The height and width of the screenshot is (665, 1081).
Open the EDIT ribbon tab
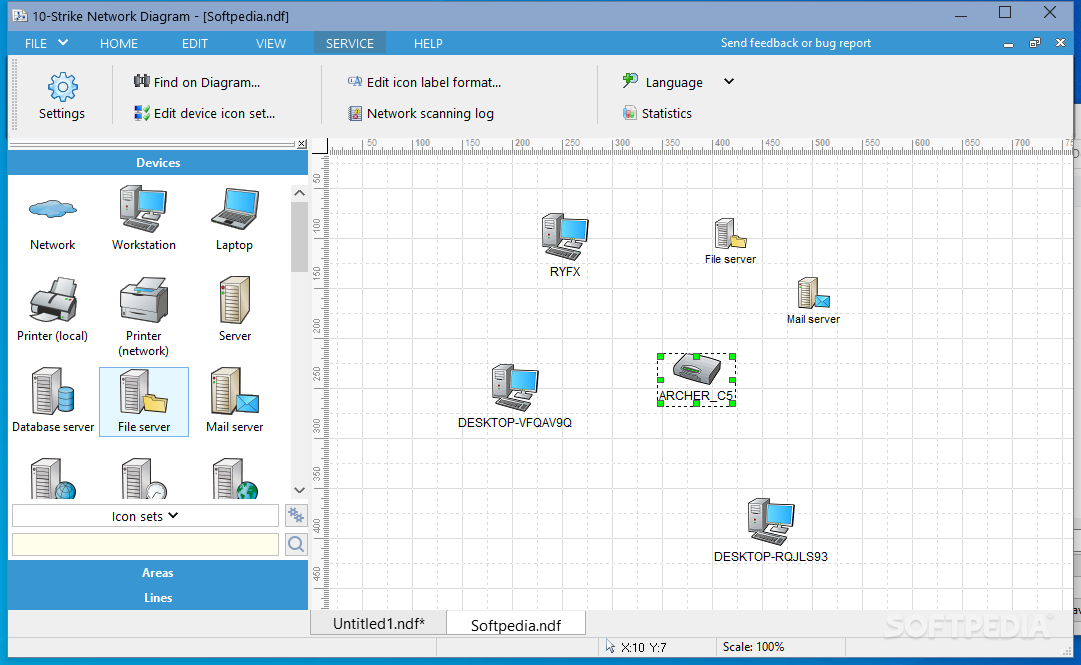coord(194,43)
